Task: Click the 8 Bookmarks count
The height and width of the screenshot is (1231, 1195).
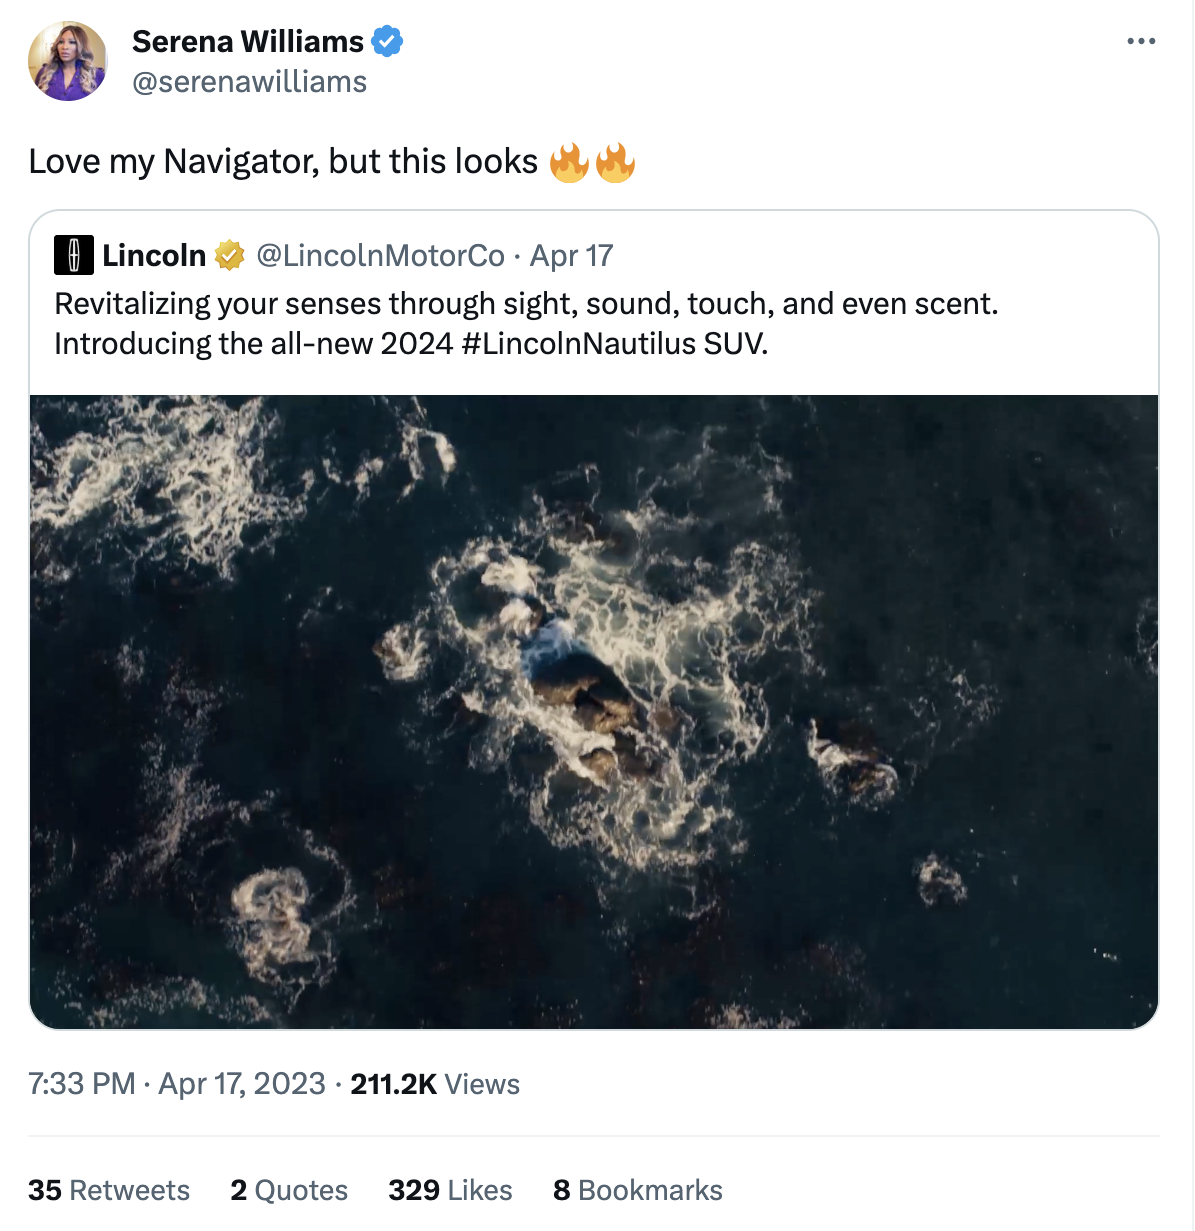Action: coord(638,1190)
